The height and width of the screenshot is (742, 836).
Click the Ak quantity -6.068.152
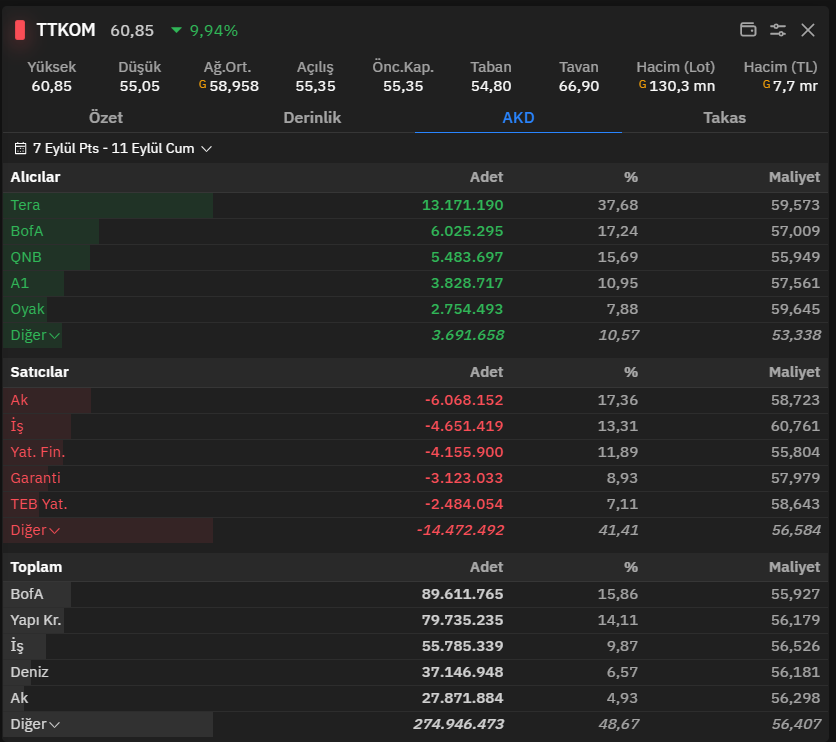(x=464, y=400)
